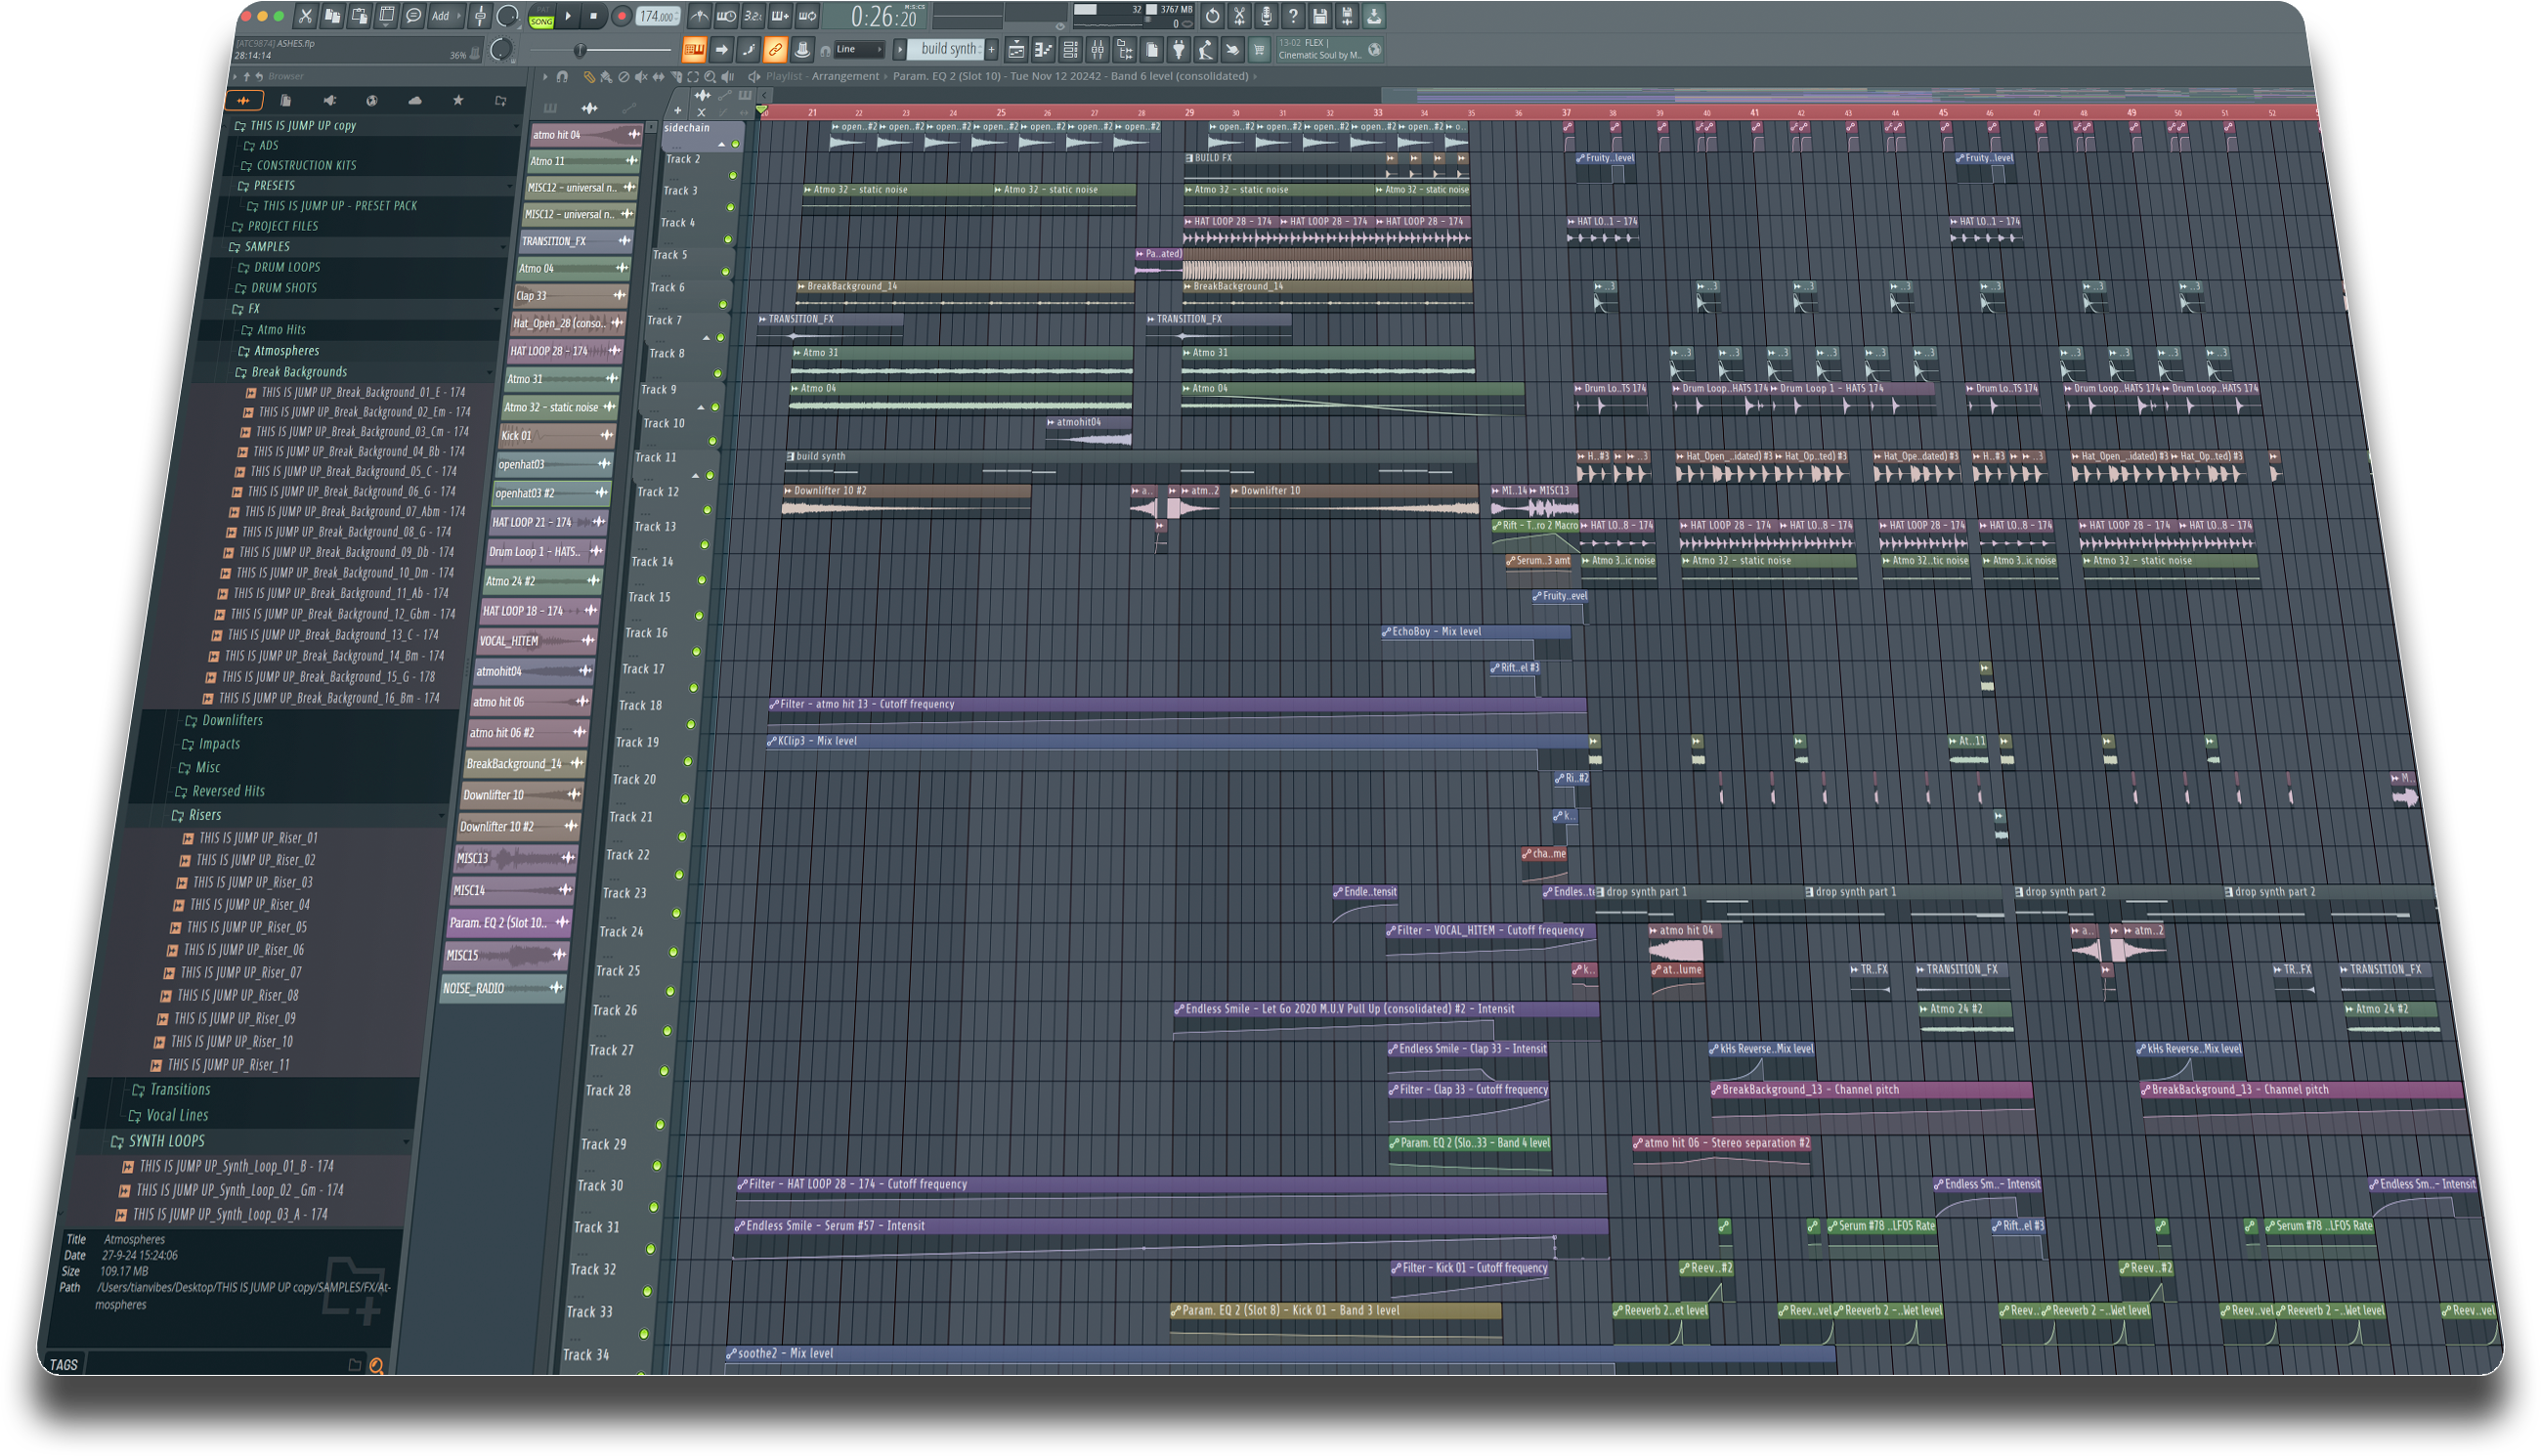Open the Channel rack icon
The image size is (2541, 1456).
pyautogui.click(x=1070, y=49)
